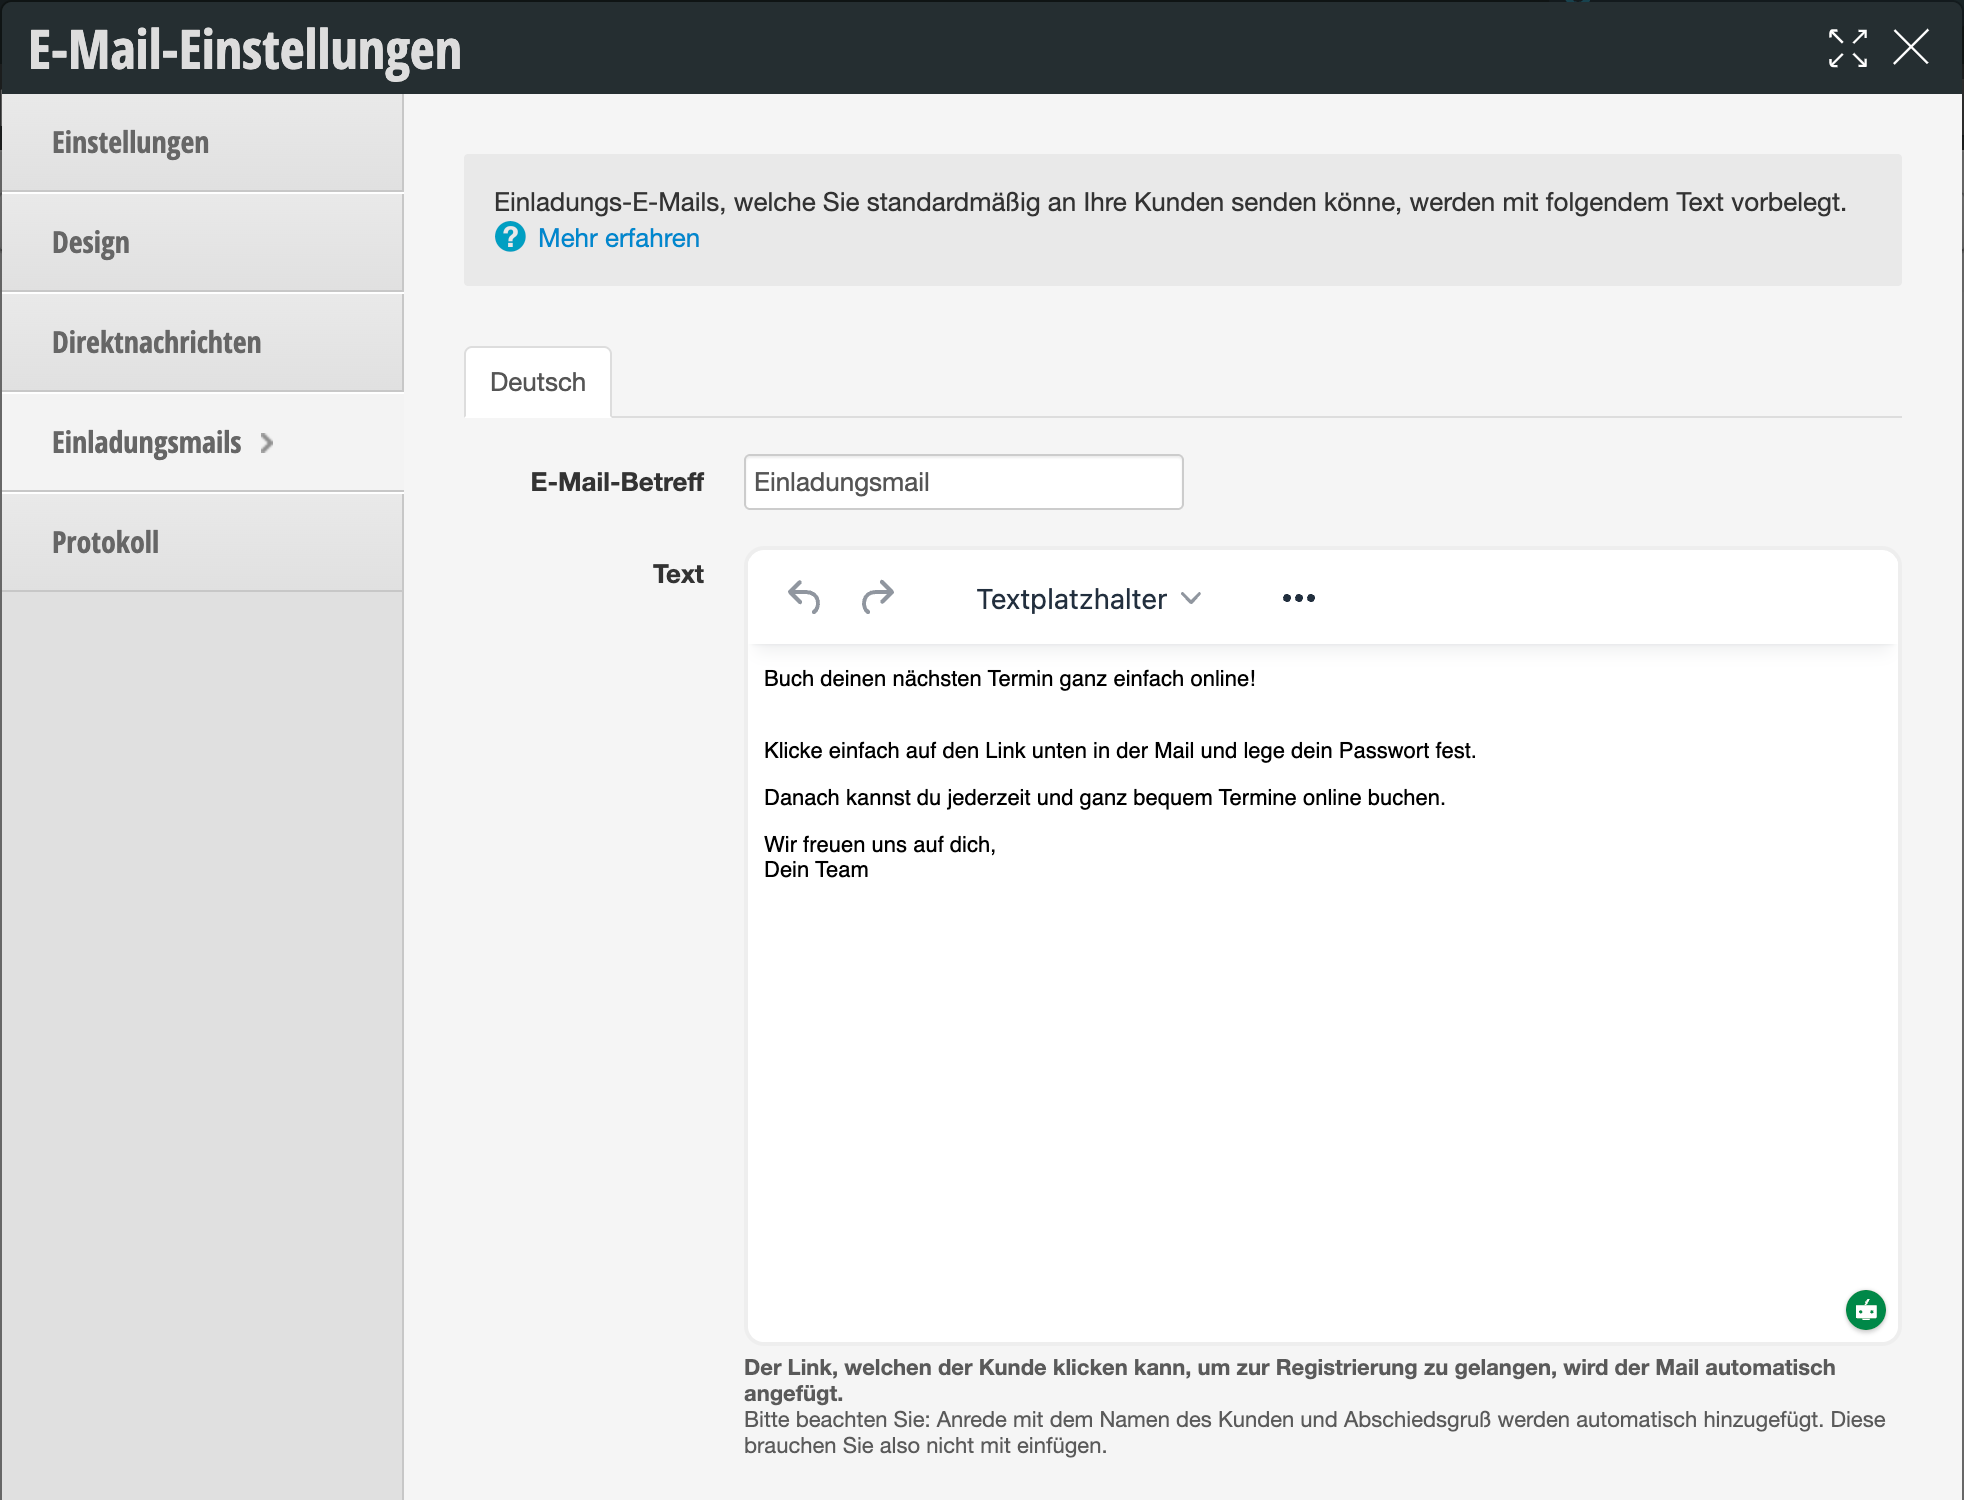Image resolution: width=1964 pixels, height=1500 pixels.
Task: Click the Textplatzhalter dropdown arrow
Action: [1190, 598]
